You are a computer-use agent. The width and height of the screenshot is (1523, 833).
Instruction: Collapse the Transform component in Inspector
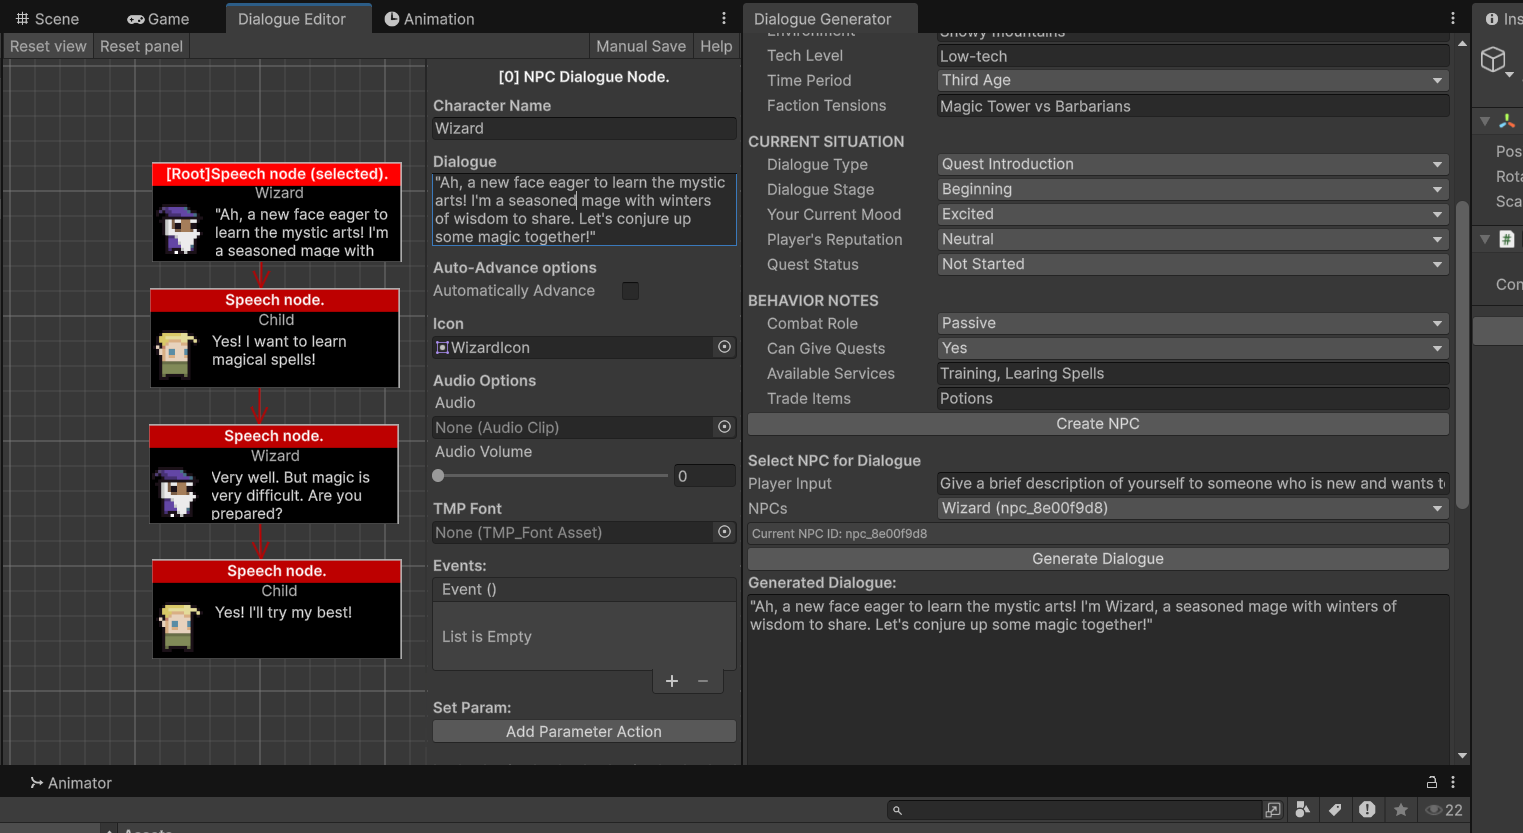coord(1486,120)
